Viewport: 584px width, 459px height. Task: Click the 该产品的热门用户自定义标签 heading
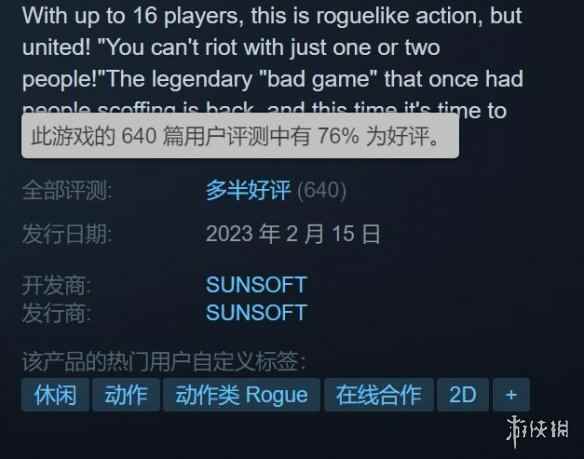pyautogui.click(x=164, y=361)
